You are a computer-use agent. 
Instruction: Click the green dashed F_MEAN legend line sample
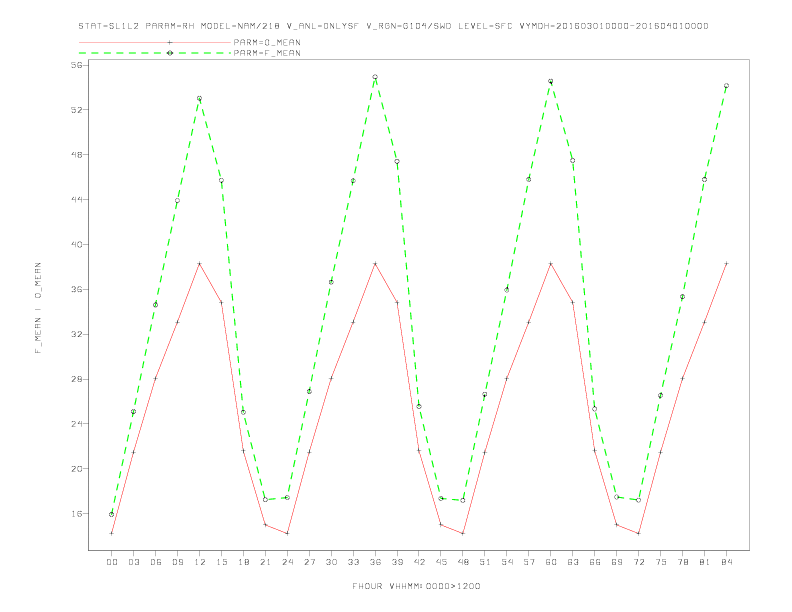point(155,53)
